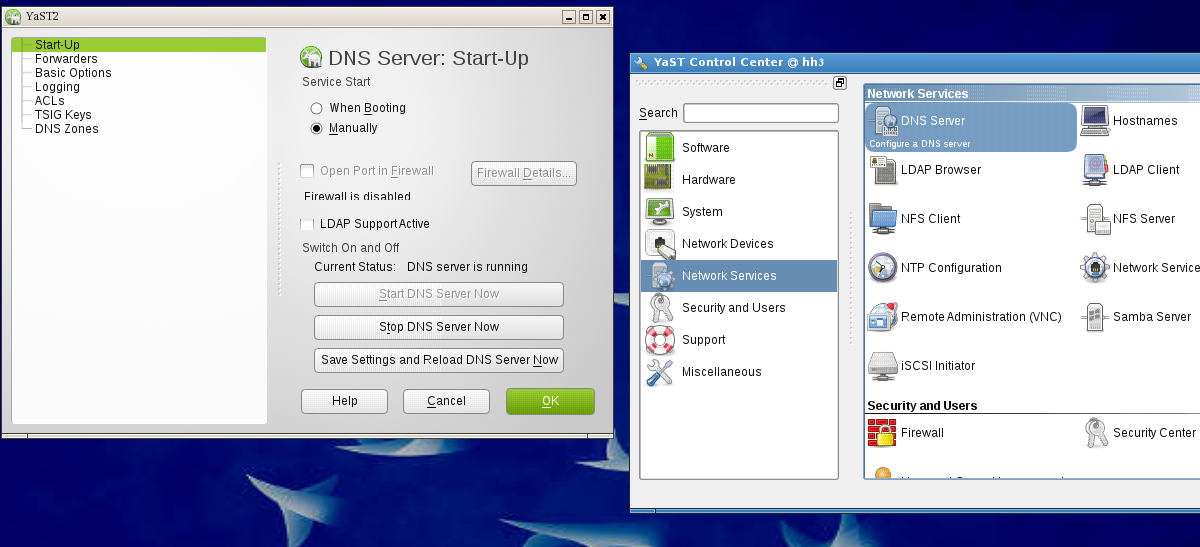
Task: Open NFS Client icon
Action: (x=884, y=219)
